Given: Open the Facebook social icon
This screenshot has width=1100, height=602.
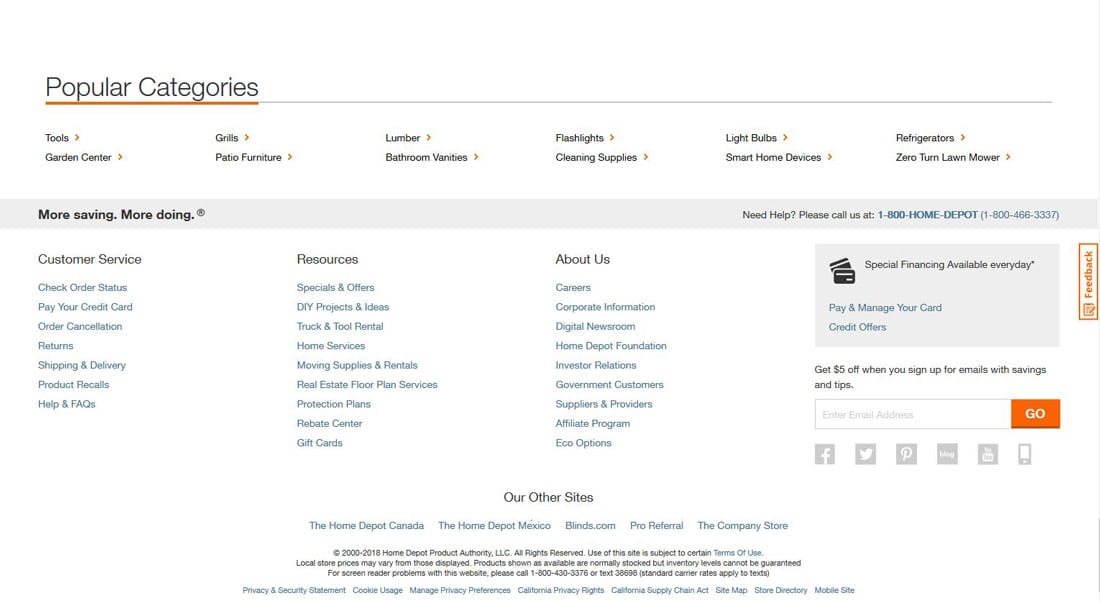Looking at the screenshot, I should tap(824, 454).
